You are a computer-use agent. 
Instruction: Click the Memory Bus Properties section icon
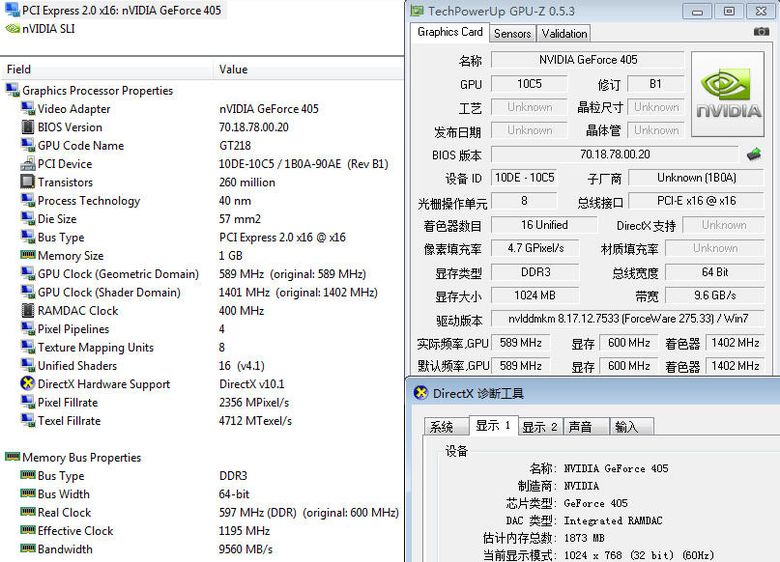(x=12, y=457)
